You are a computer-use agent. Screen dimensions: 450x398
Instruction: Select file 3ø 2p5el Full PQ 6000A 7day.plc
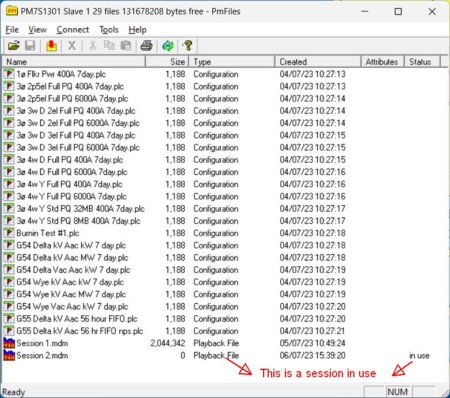72,99
